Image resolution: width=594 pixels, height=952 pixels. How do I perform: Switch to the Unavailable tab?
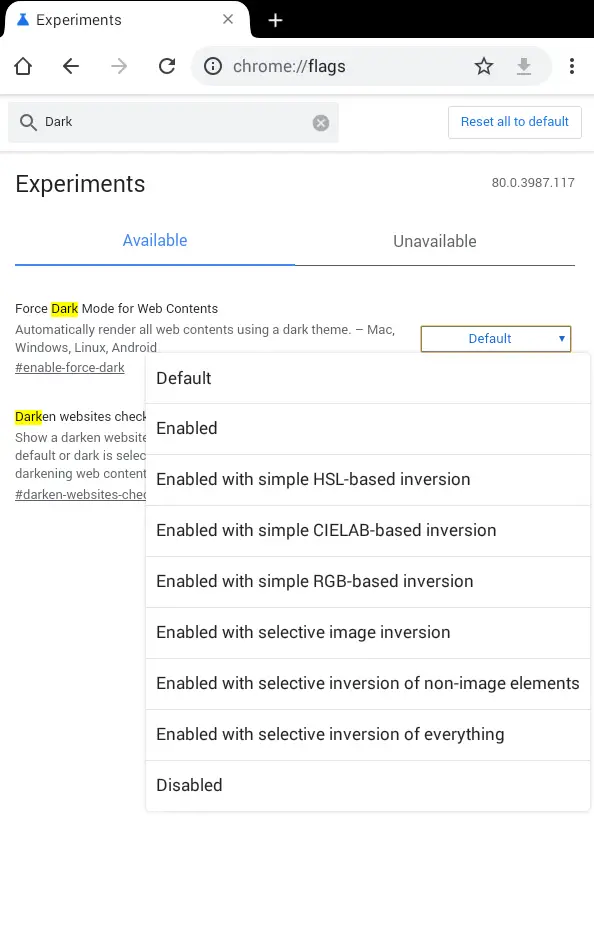435,241
